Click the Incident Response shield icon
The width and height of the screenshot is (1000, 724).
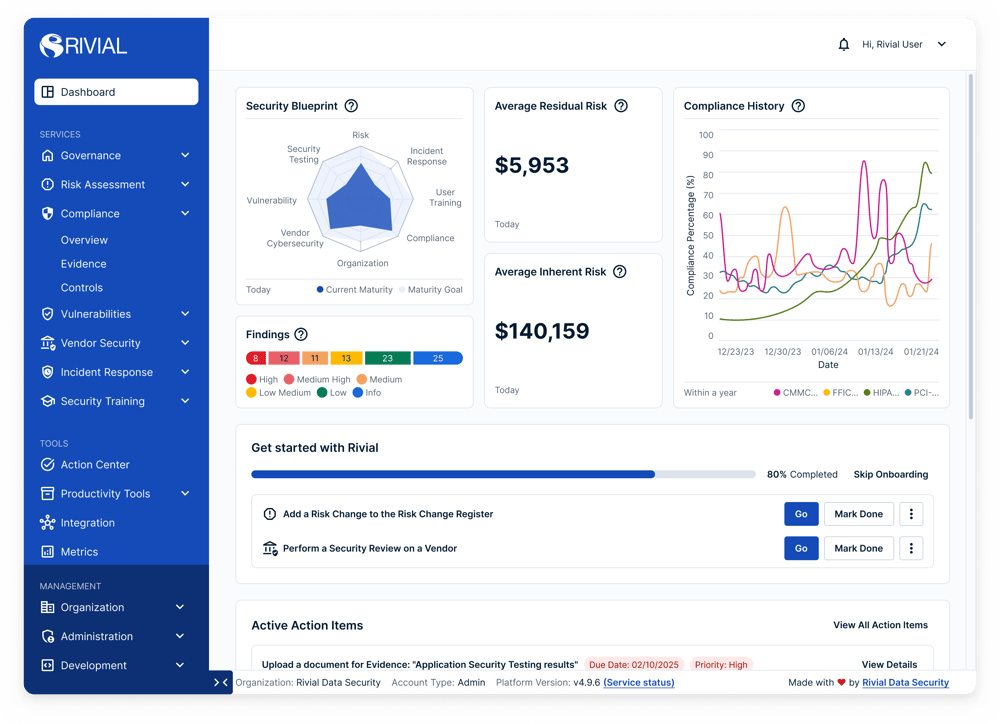(x=47, y=372)
